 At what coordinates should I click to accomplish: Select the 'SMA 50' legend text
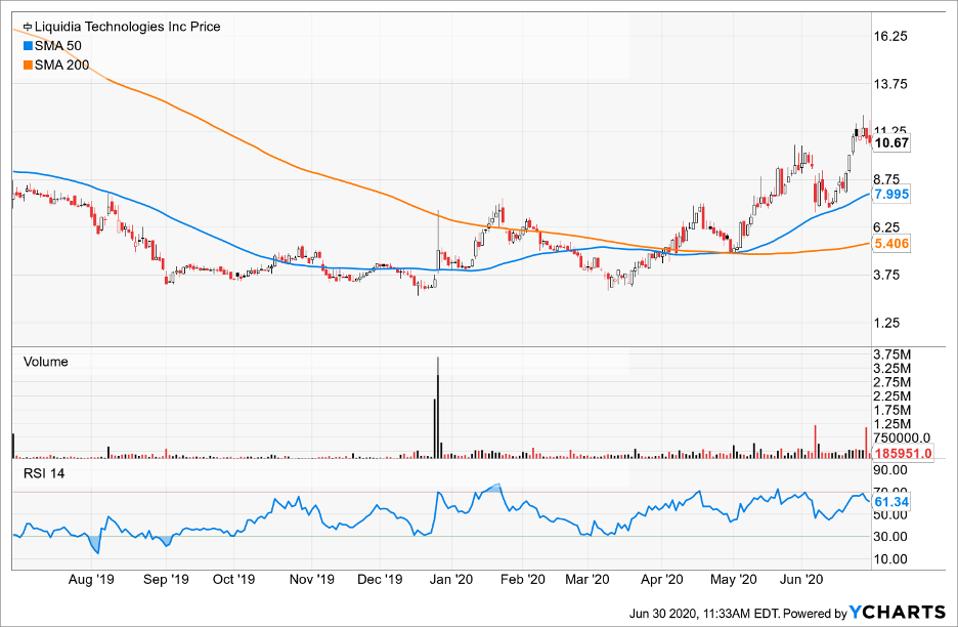point(57,46)
